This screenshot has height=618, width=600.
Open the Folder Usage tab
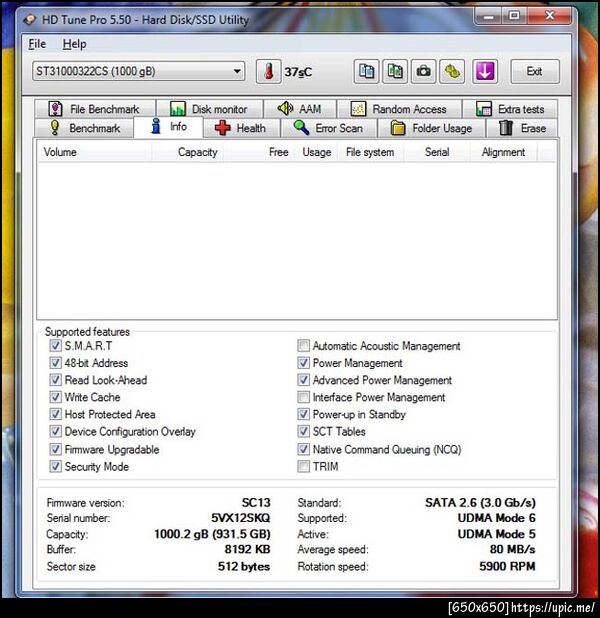[x=431, y=128]
